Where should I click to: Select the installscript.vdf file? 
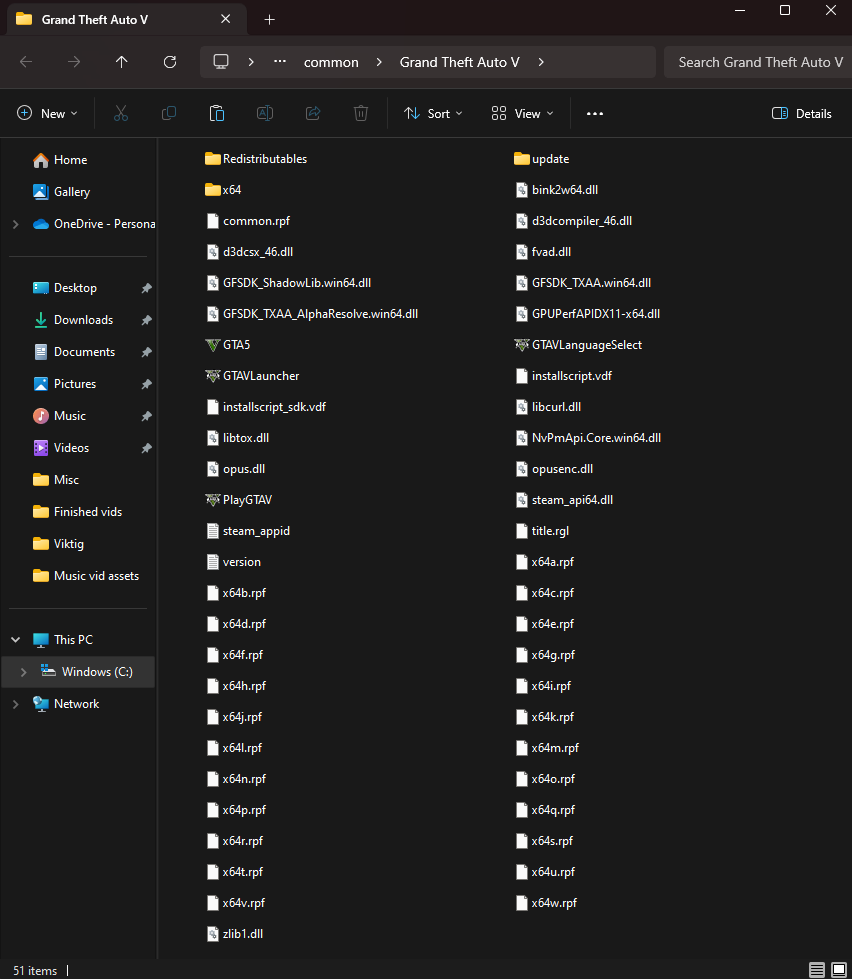coord(563,376)
